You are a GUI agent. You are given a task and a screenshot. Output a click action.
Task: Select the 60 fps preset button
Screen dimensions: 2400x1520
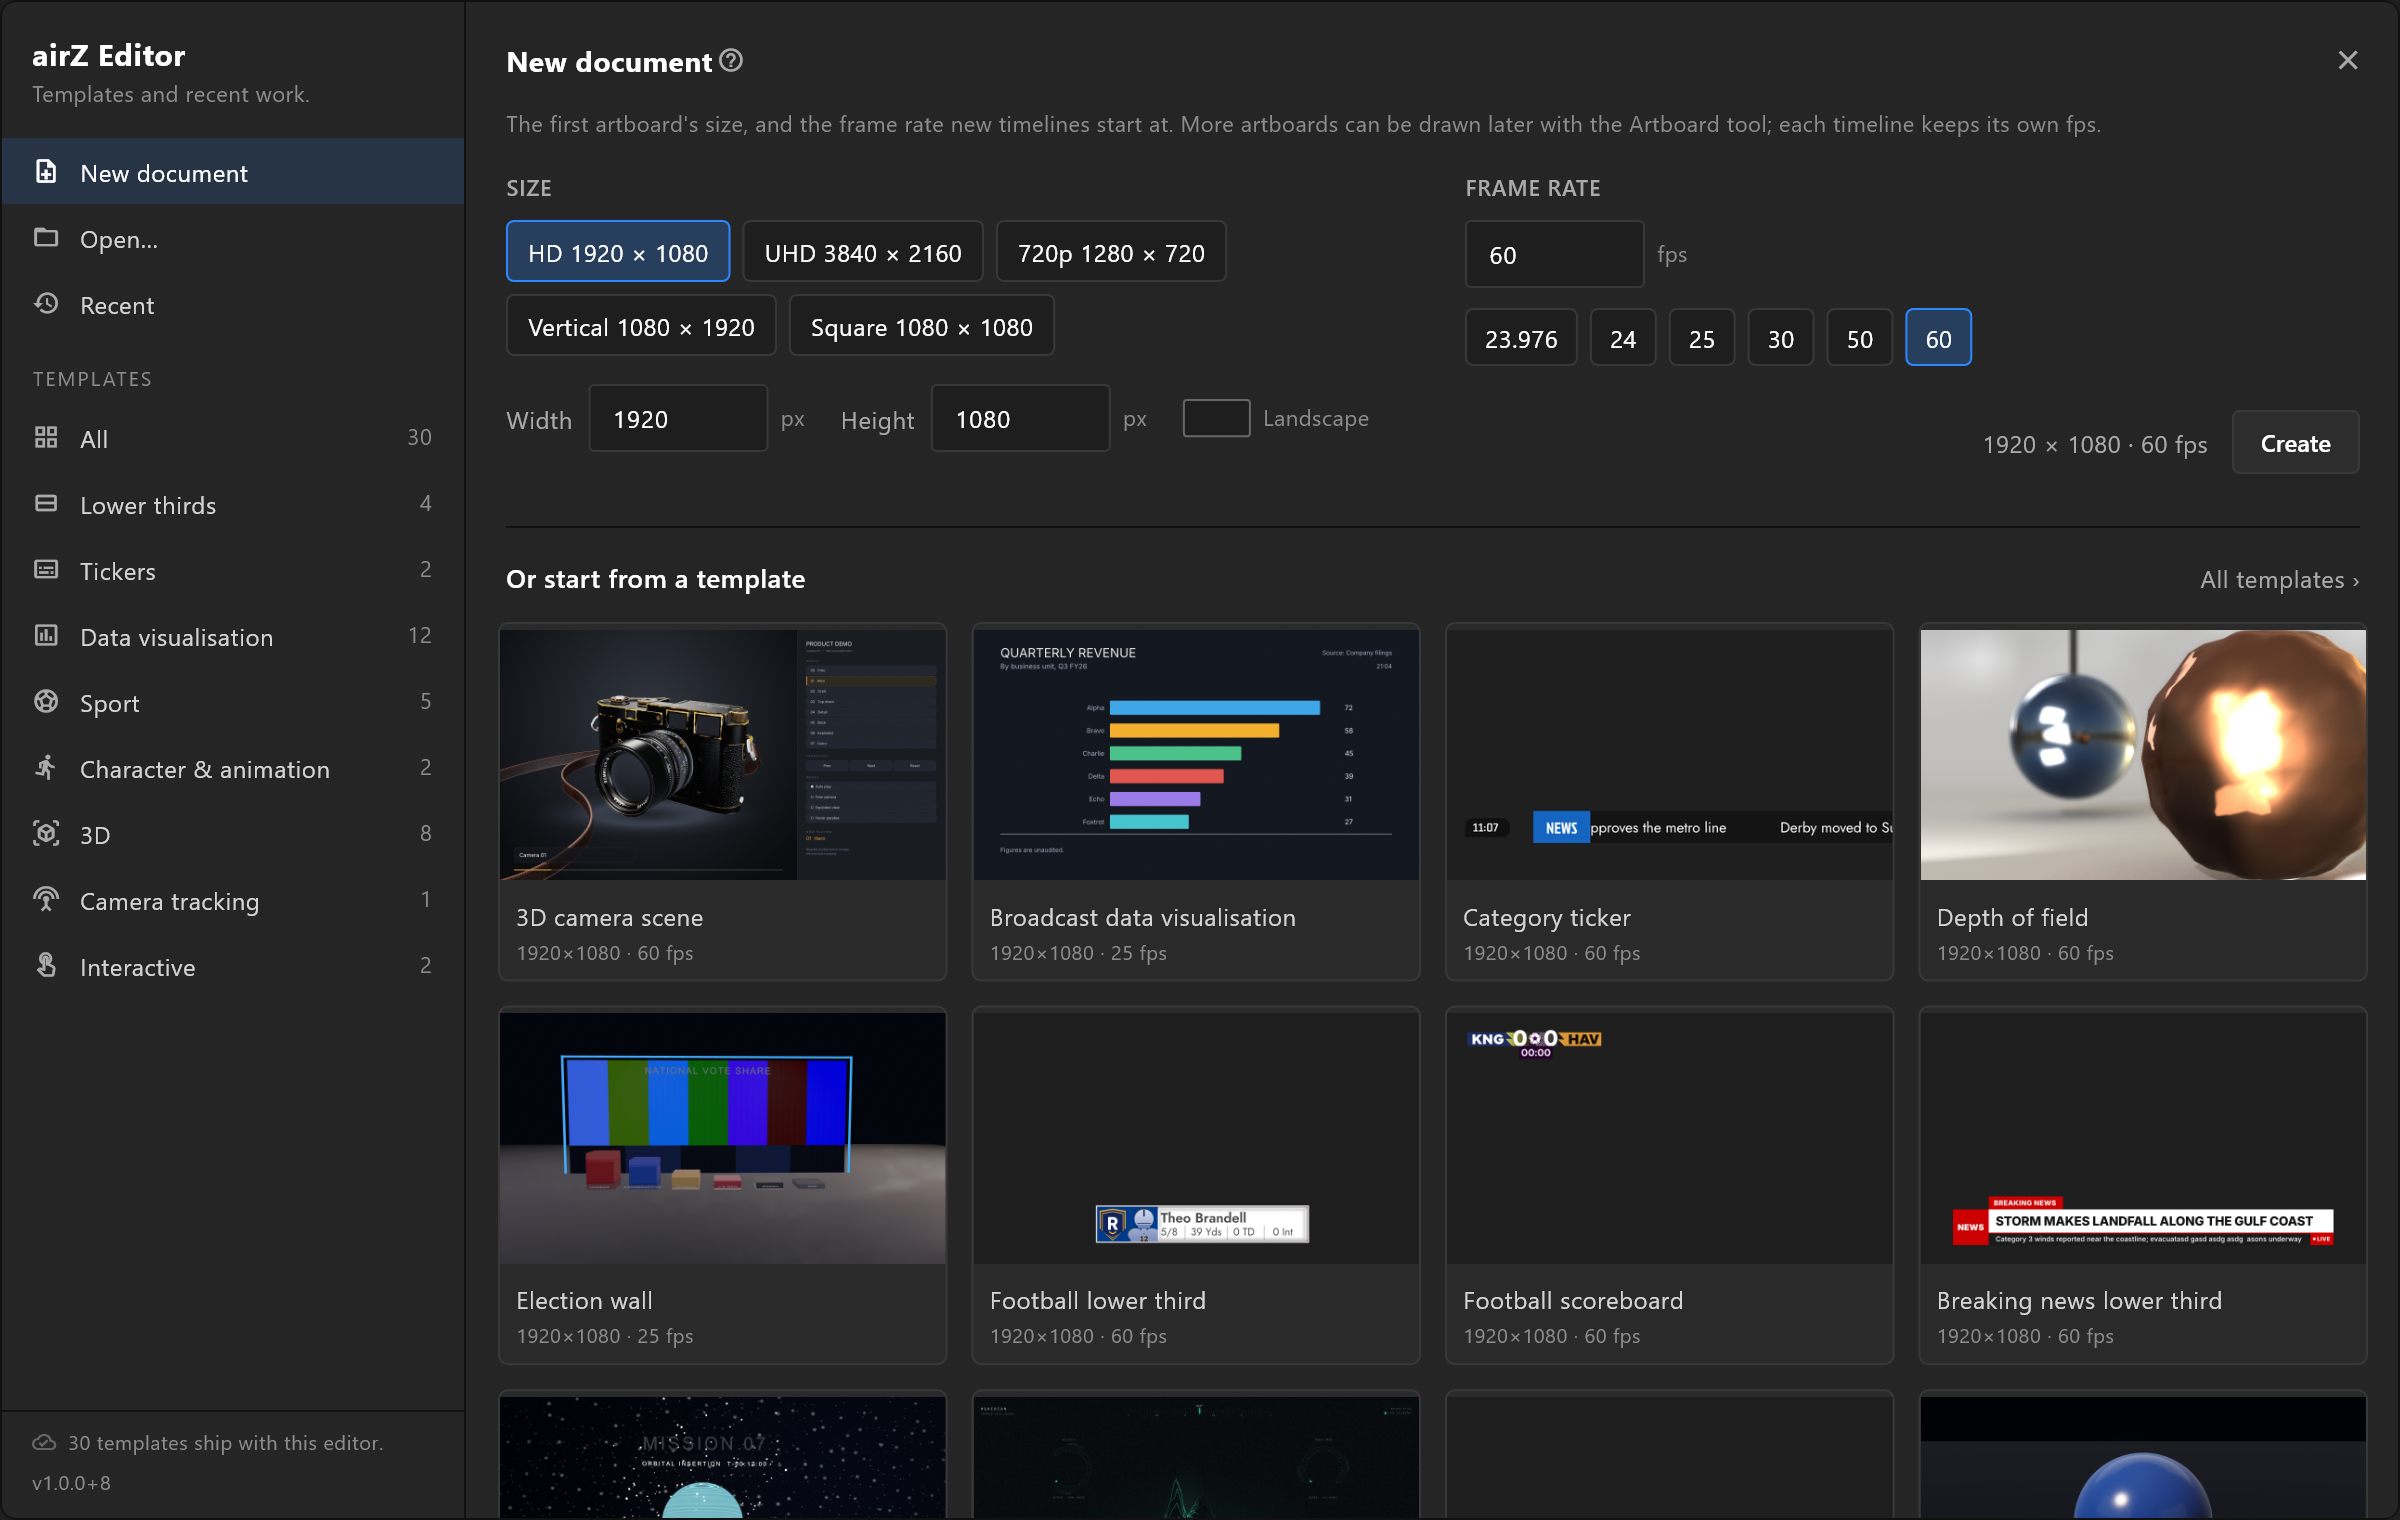point(1939,338)
